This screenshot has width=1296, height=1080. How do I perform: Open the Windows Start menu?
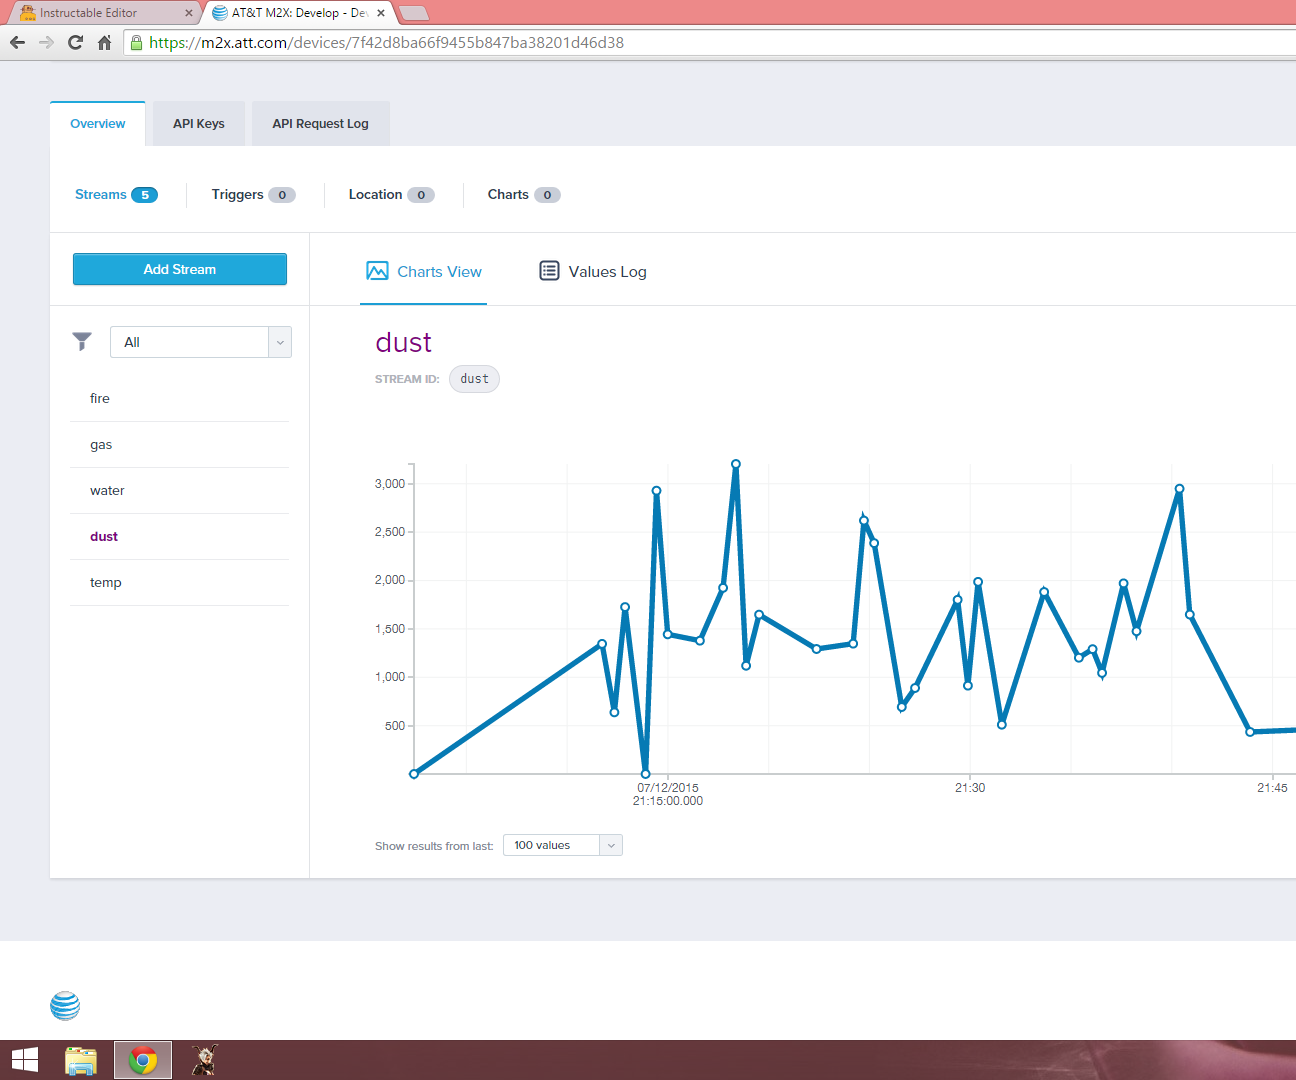click(x=24, y=1060)
